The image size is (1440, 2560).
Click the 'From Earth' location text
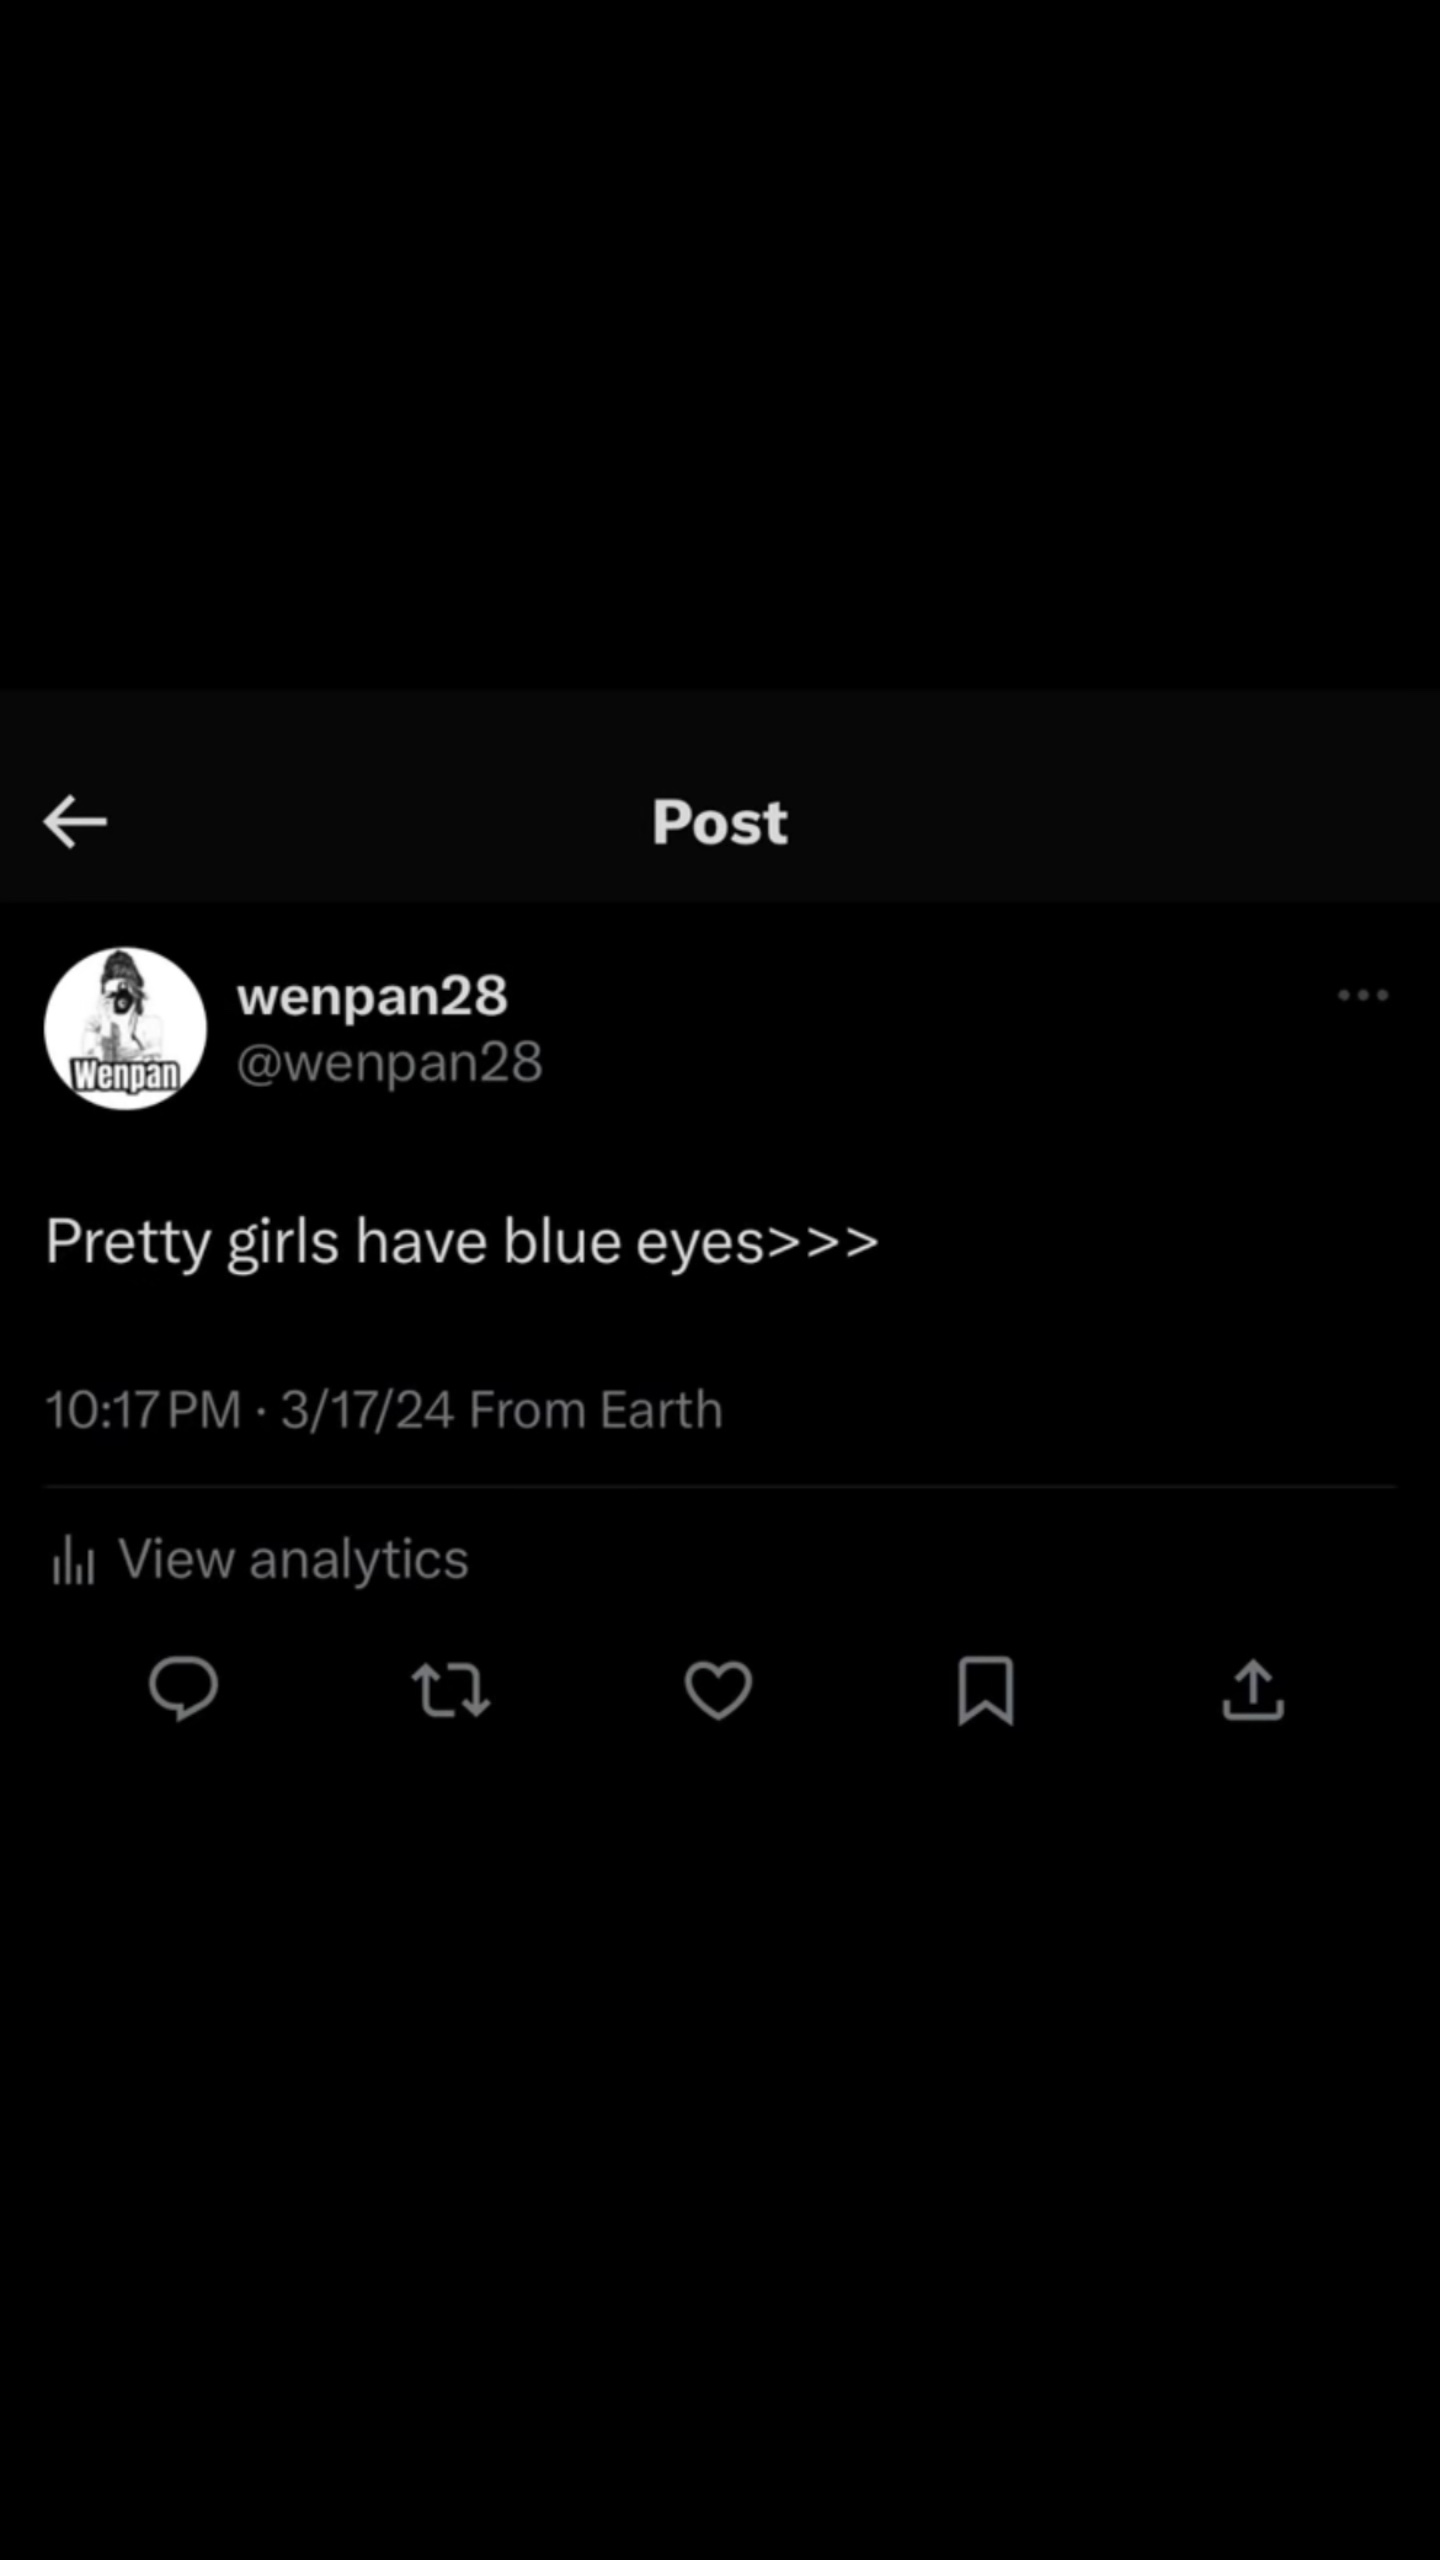pos(596,1410)
